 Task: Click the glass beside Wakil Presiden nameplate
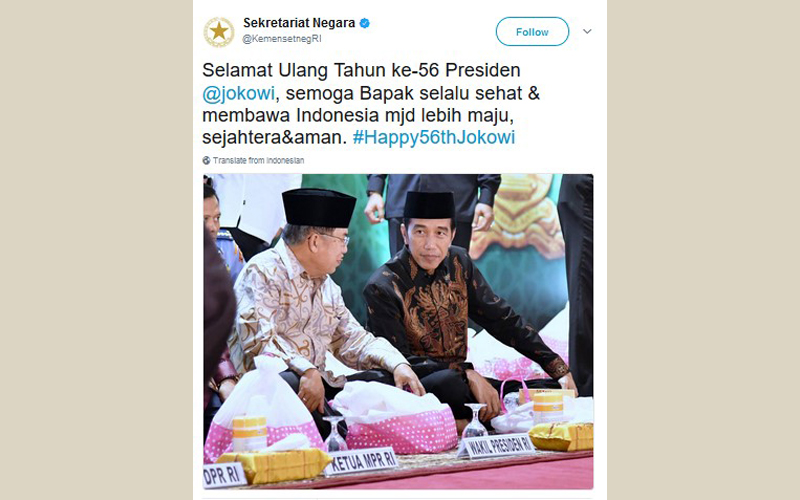pyautogui.click(x=475, y=420)
